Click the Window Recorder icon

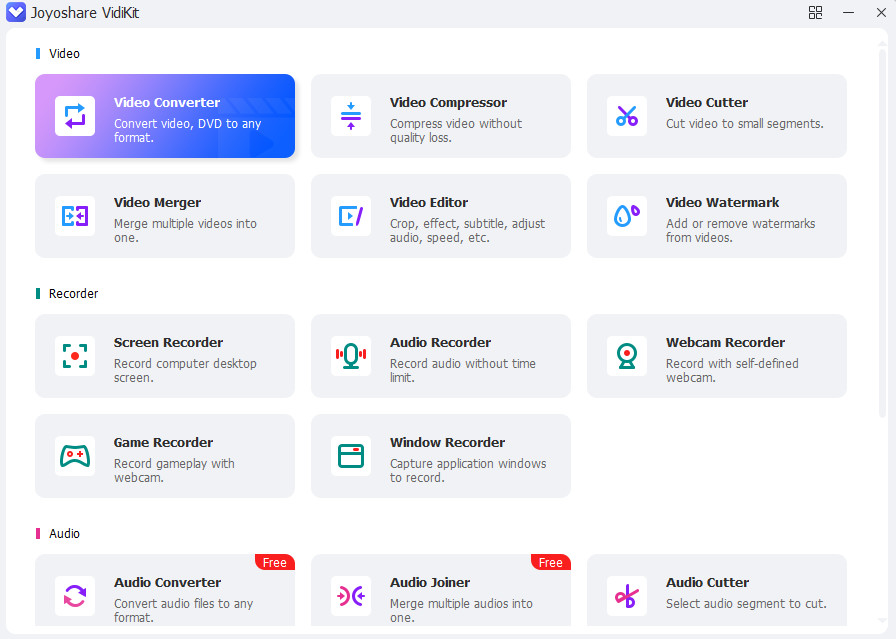coord(351,456)
